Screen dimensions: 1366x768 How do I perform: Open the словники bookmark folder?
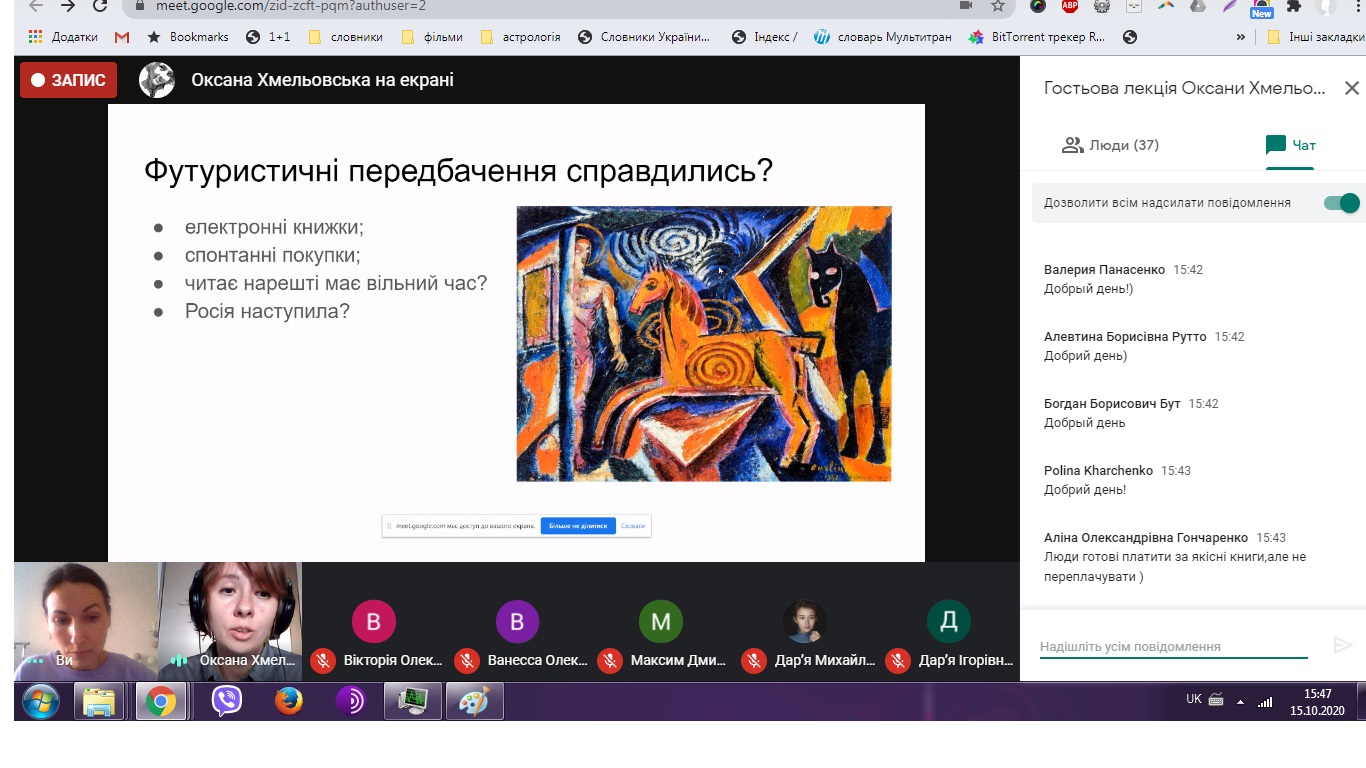tap(346, 37)
